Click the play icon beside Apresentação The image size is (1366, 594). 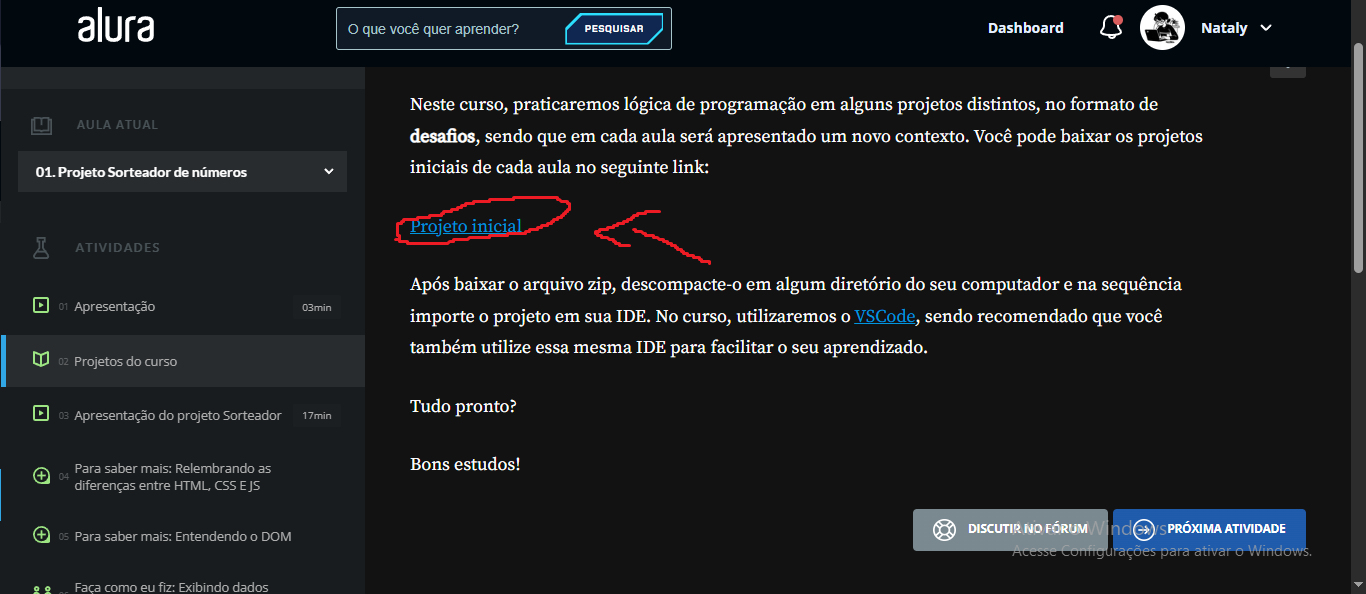point(41,305)
